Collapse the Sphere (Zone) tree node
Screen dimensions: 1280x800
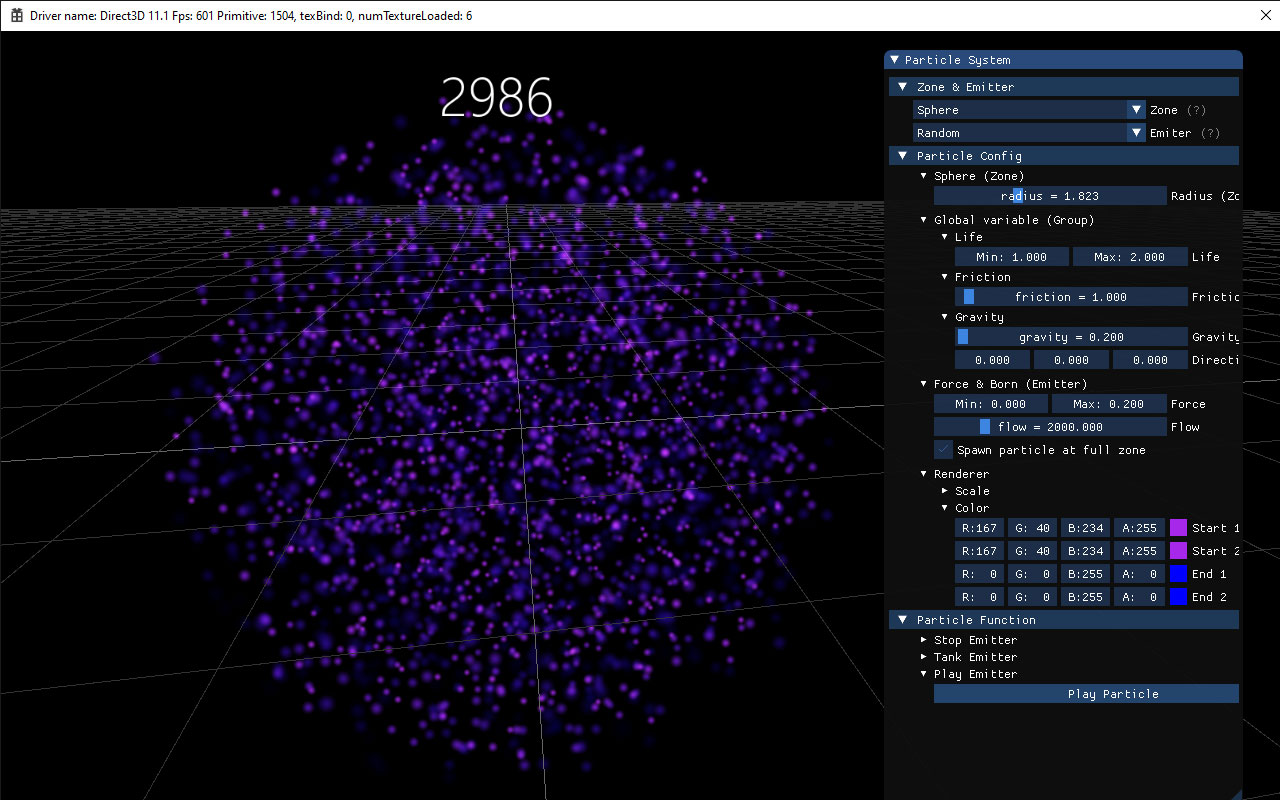tap(924, 176)
